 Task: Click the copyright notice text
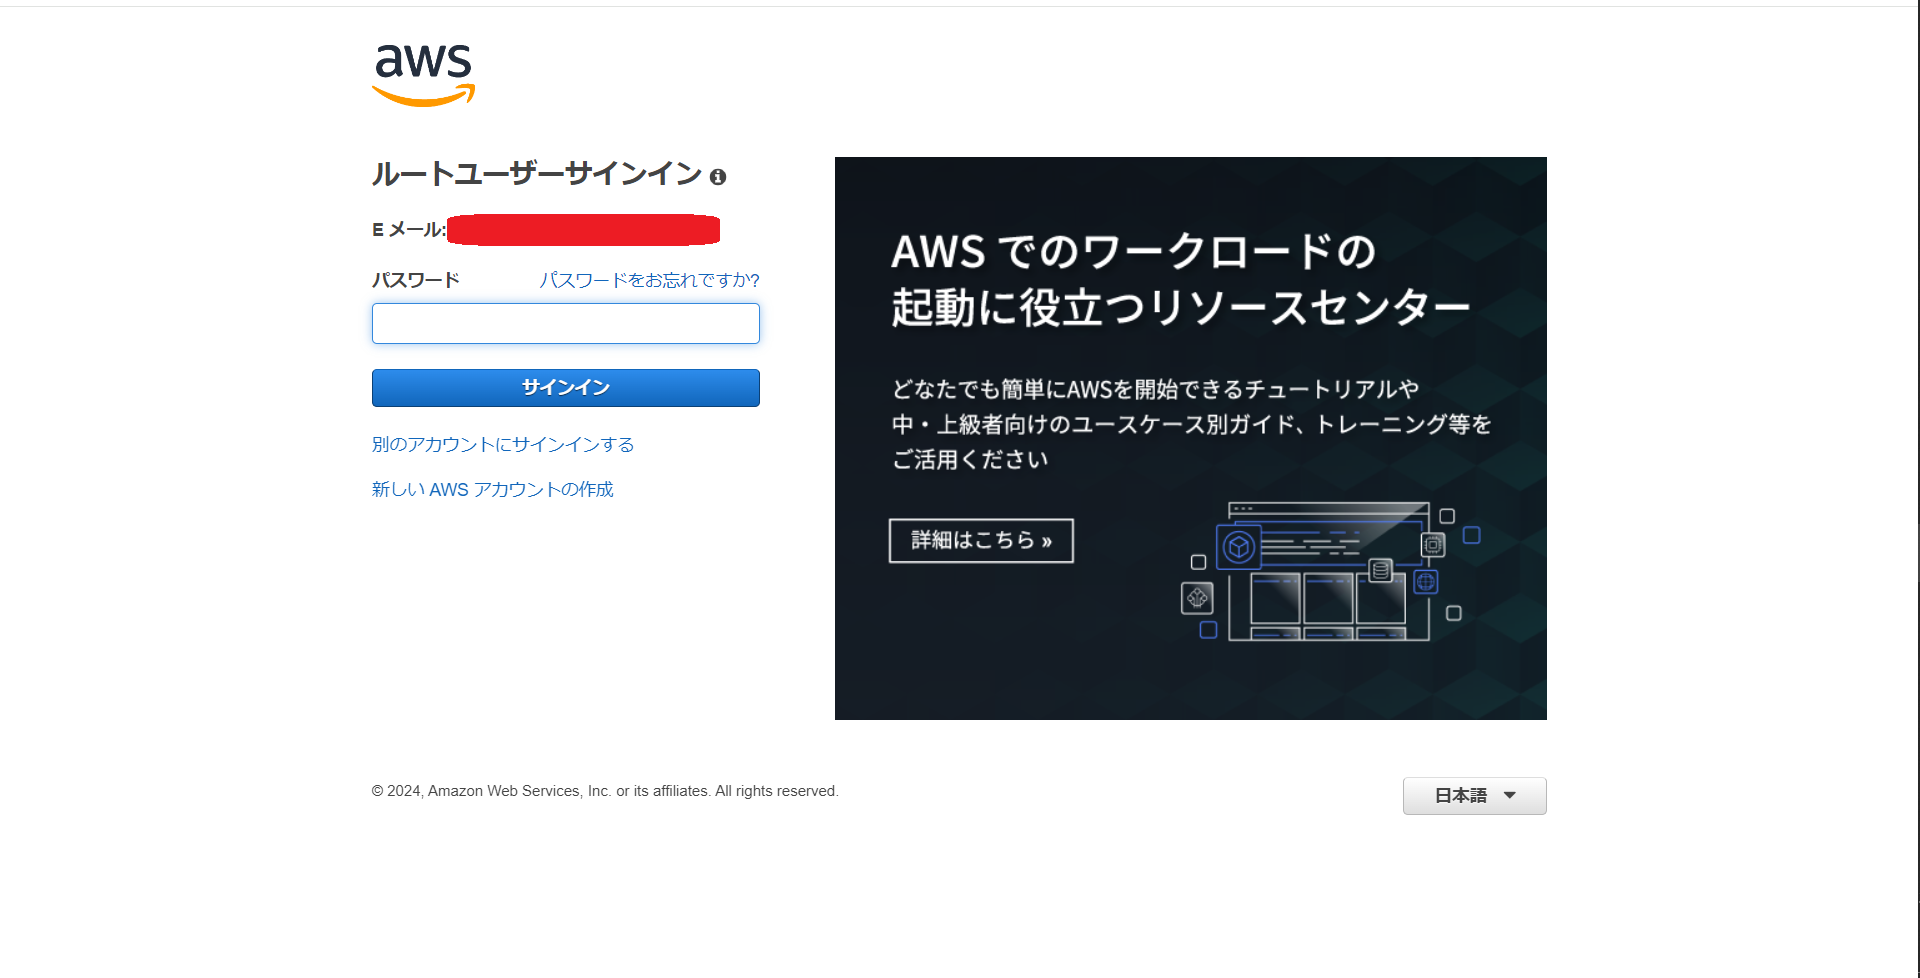click(x=604, y=790)
